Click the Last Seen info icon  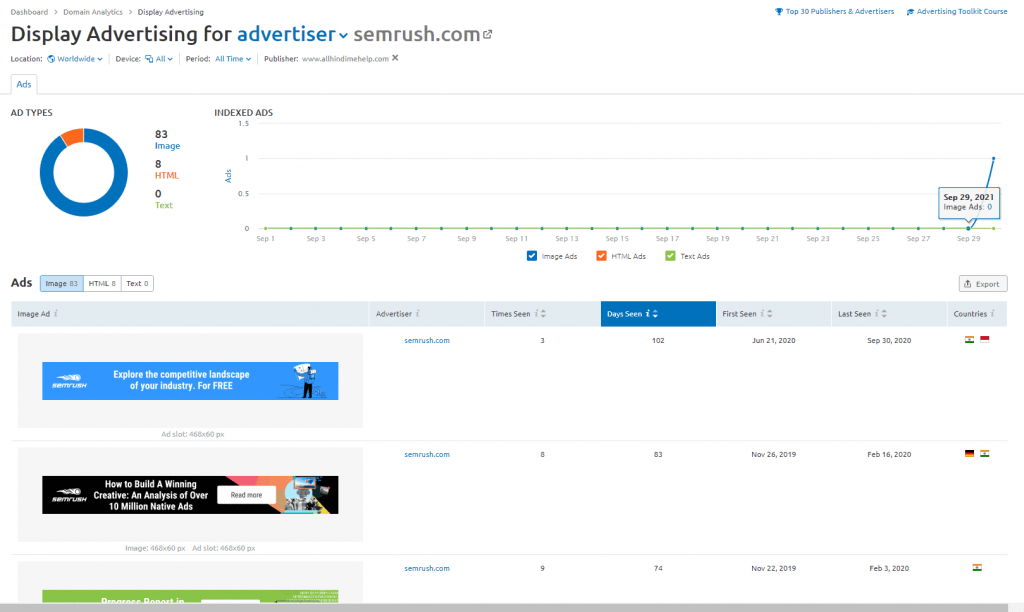tap(877, 314)
